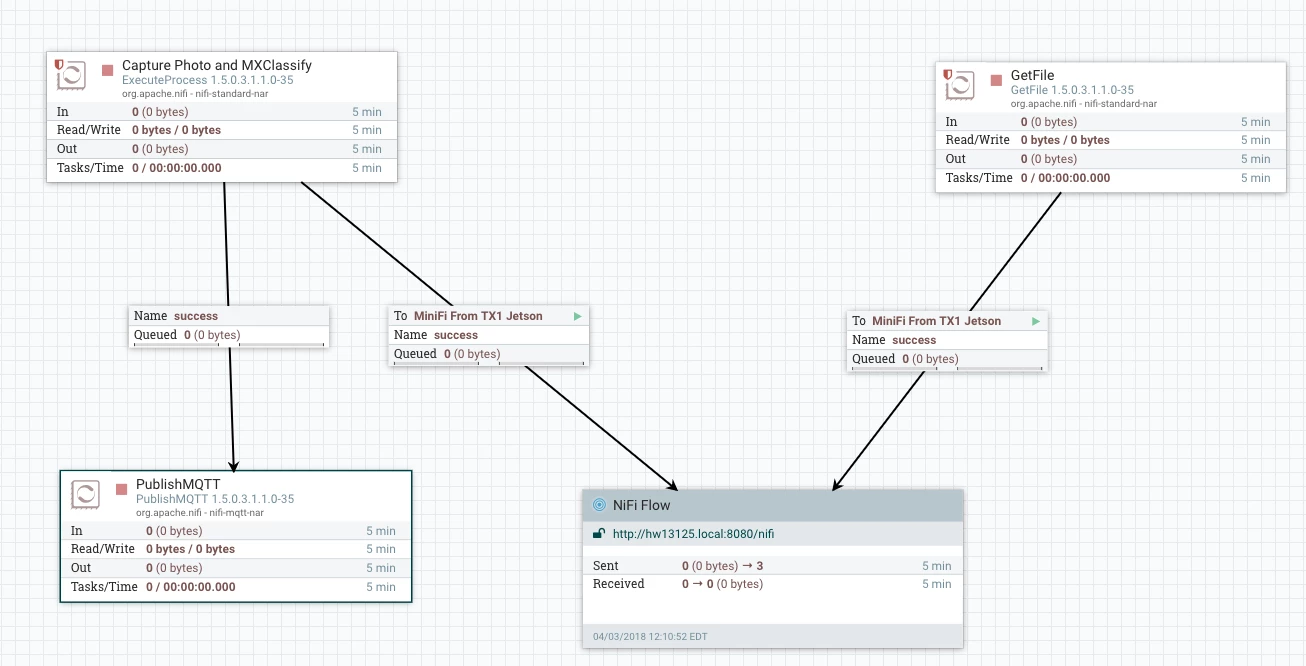The width and height of the screenshot is (1306, 666).
Task: Open the hw13125.local:8080/nifi URL
Action: pyautogui.click(x=693, y=534)
